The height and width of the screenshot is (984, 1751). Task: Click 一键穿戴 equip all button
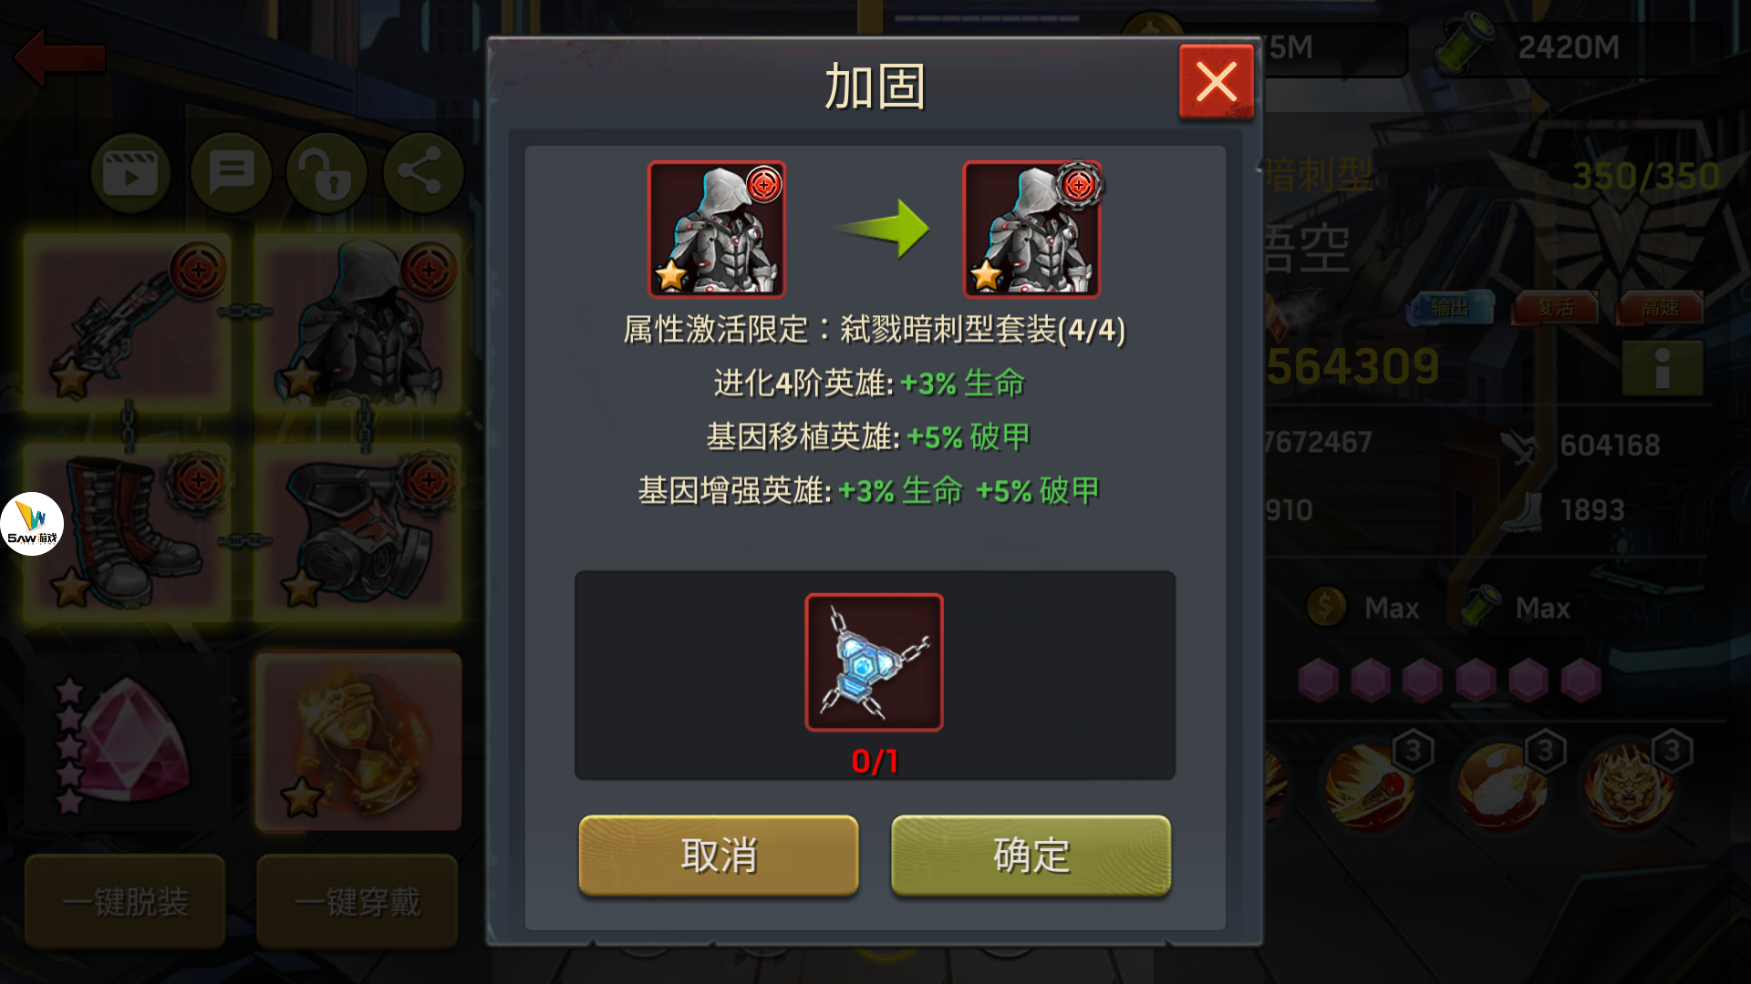[357, 901]
